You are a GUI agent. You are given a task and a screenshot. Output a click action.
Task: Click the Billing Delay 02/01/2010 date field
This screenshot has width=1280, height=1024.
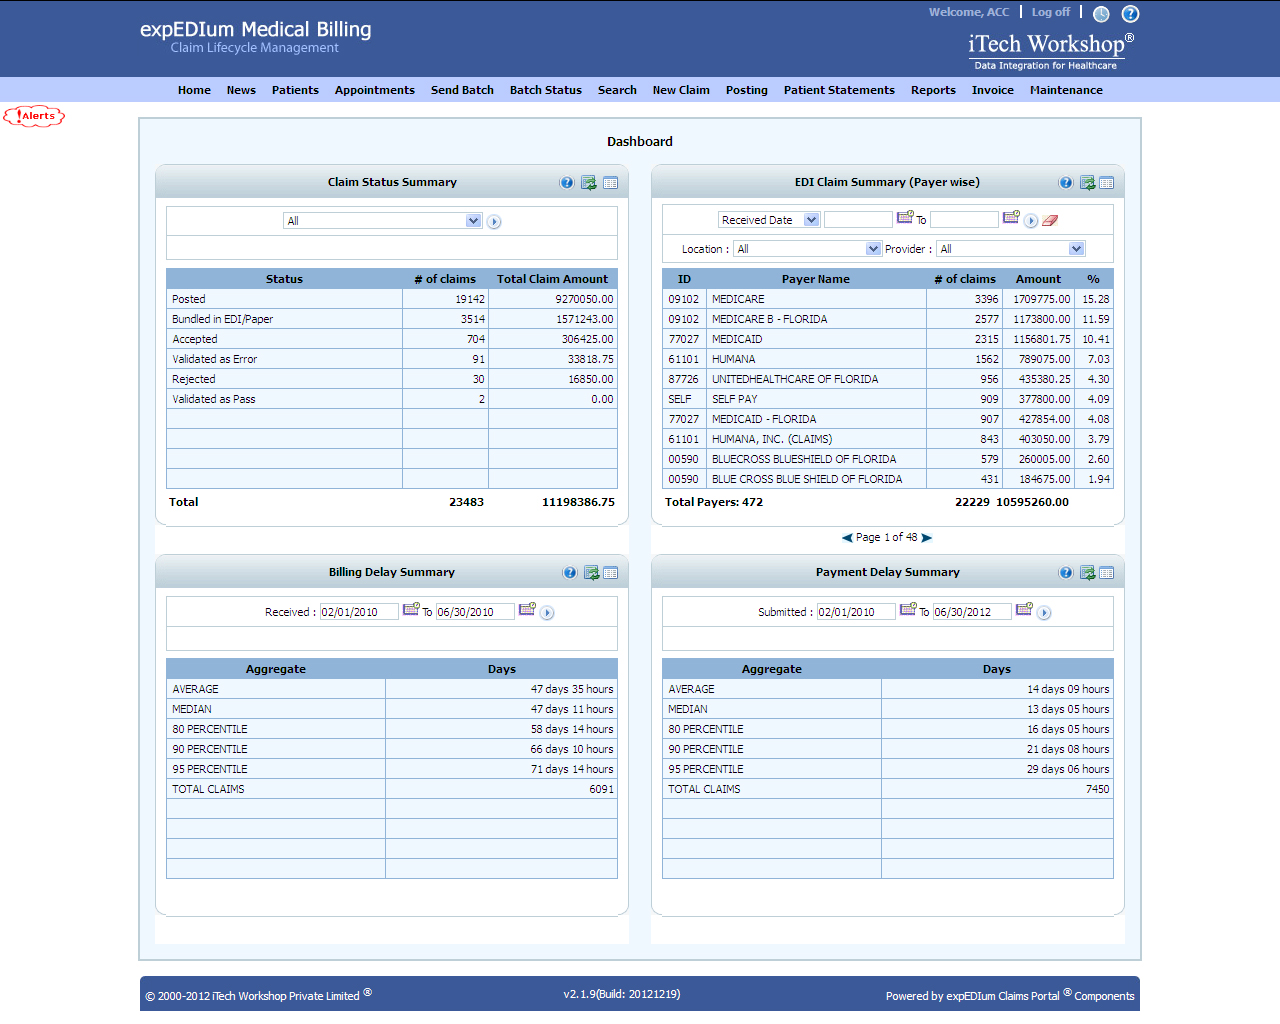point(359,612)
